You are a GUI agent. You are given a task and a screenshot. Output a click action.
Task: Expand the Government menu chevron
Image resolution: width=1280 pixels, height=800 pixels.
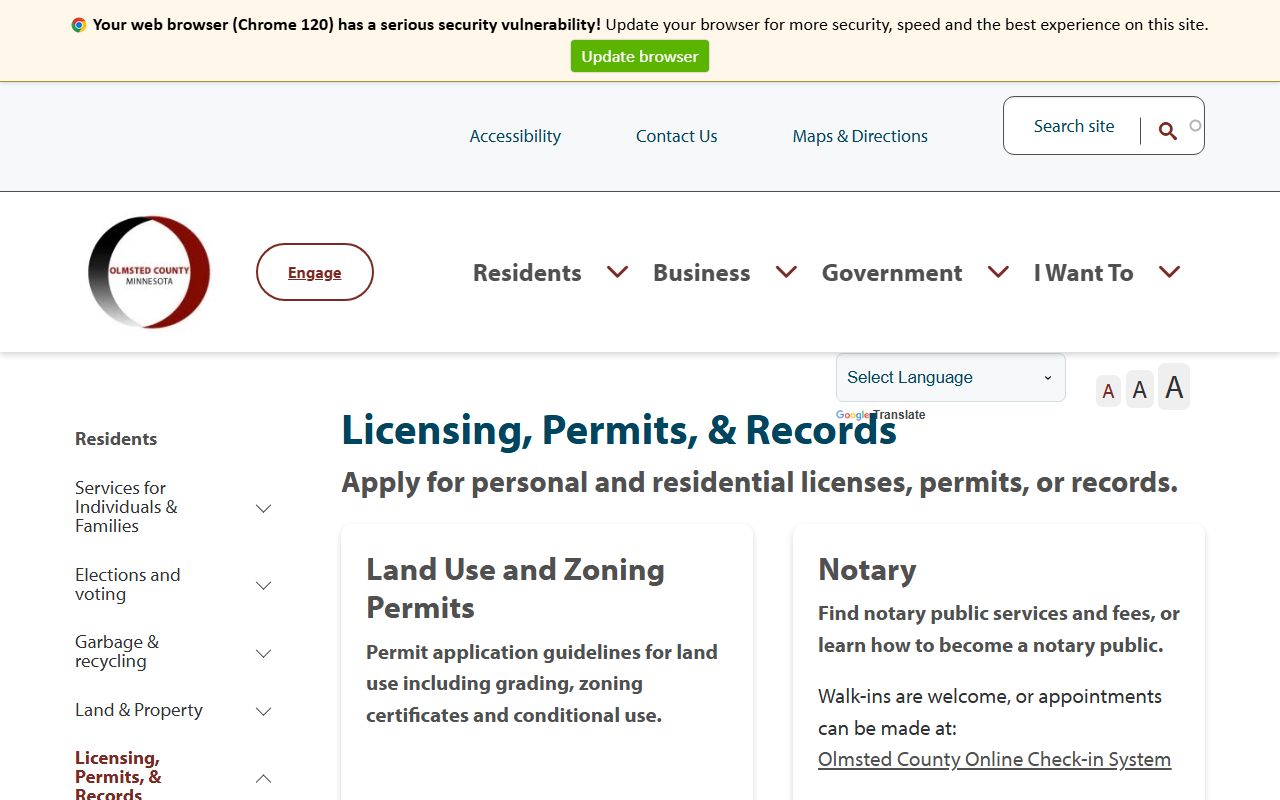(998, 272)
